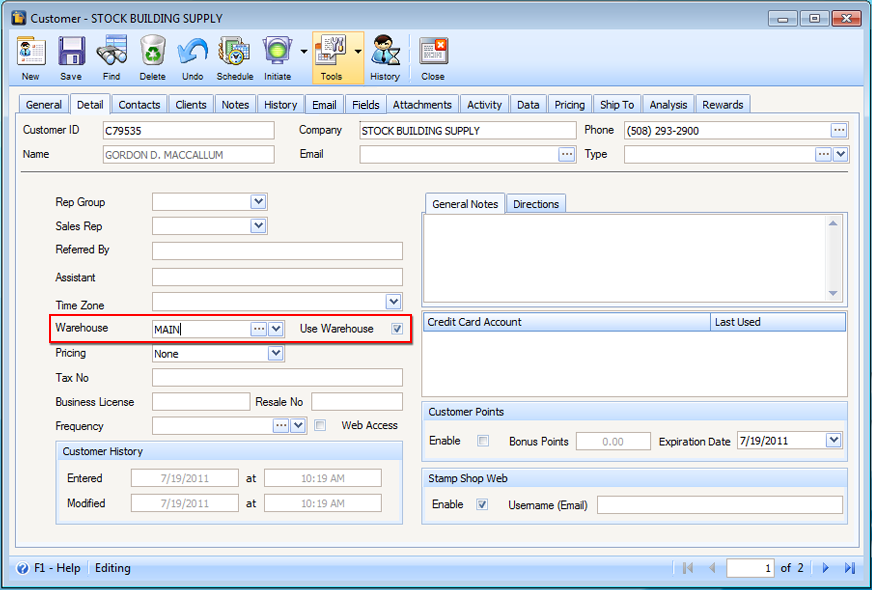
Task: Jump to the last record
Action: [850, 568]
